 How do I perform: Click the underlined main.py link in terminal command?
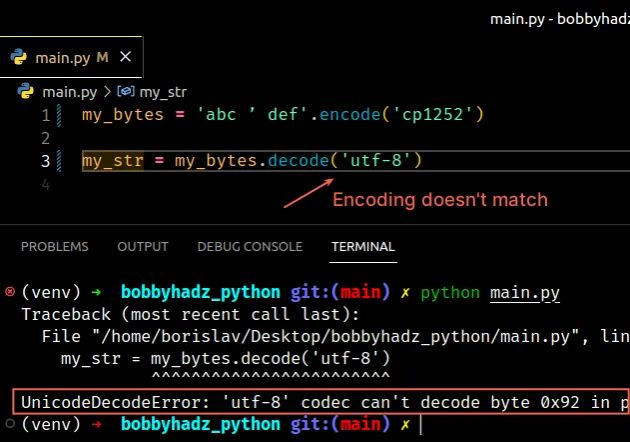525,293
